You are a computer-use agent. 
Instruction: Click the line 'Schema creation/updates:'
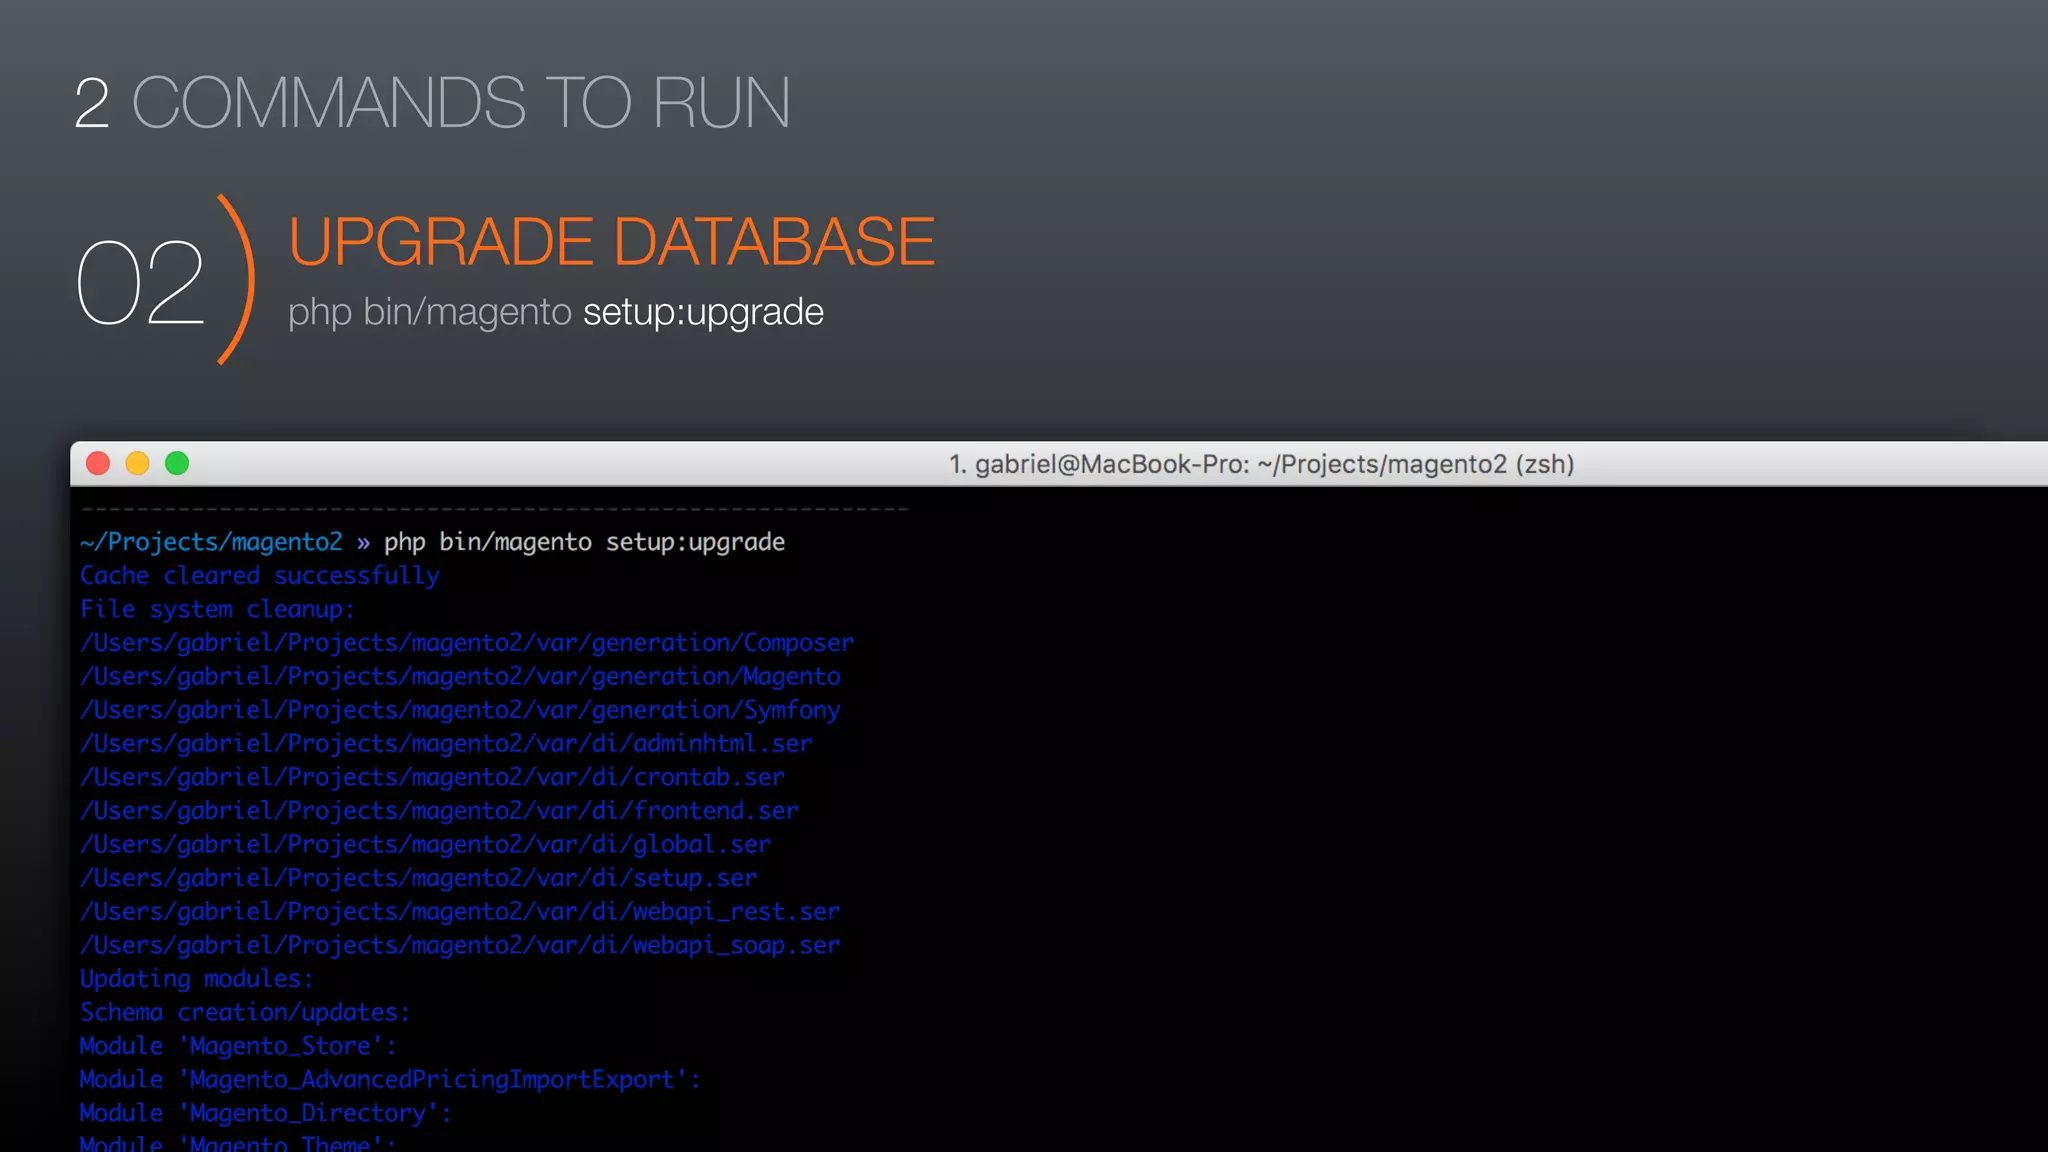click(245, 1012)
